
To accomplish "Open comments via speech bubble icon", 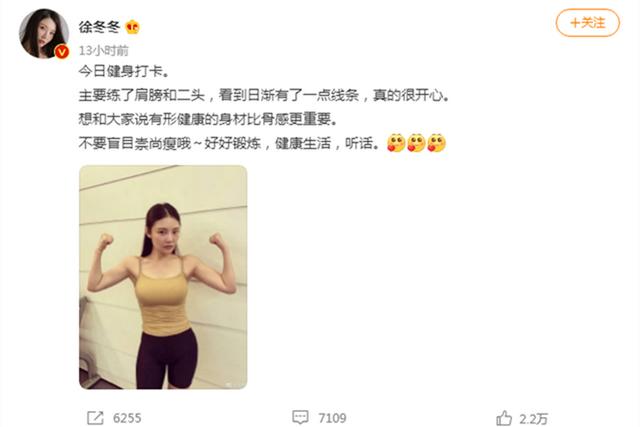I will point(300,417).
